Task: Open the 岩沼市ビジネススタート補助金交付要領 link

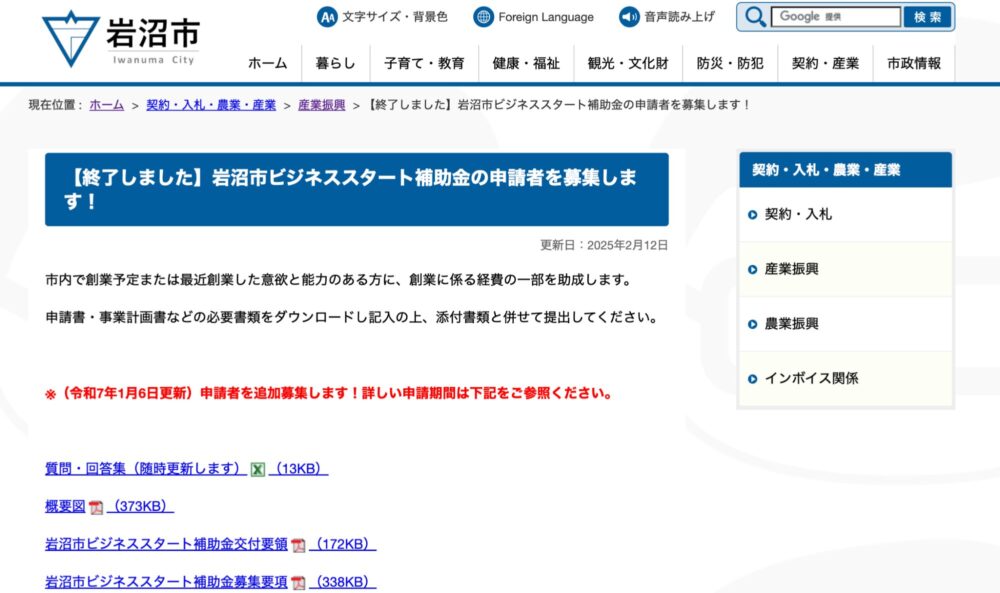Action: pyautogui.click(x=166, y=544)
